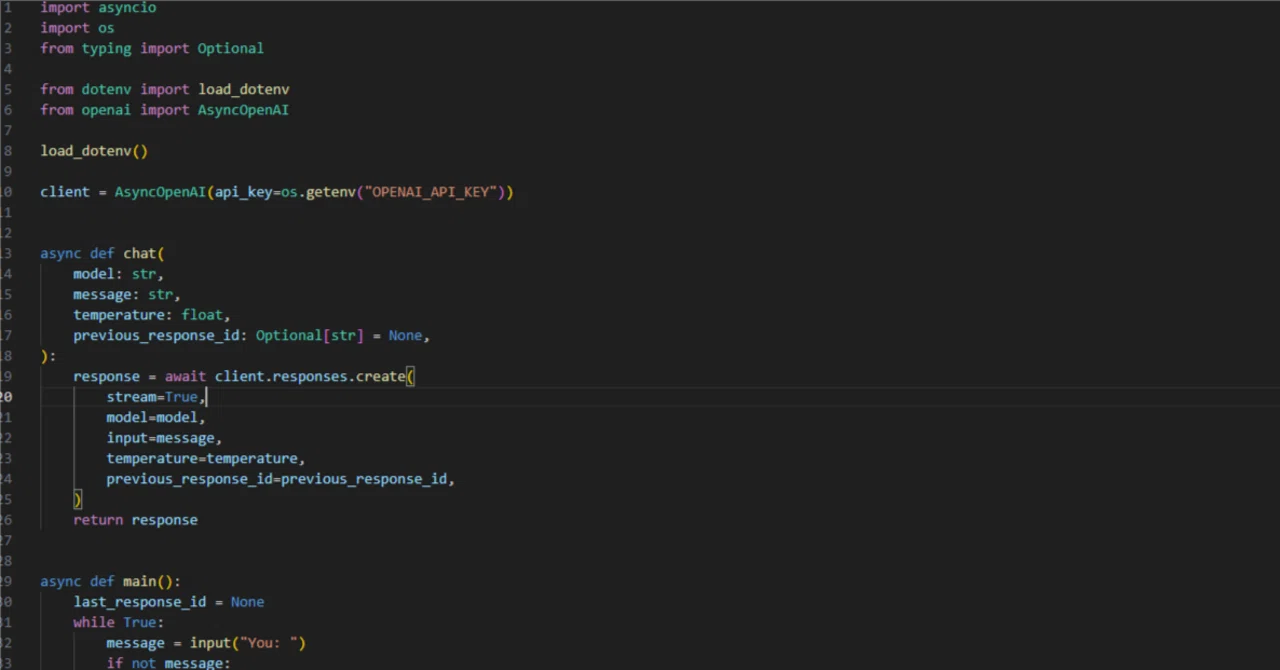This screenshot has height=670, width=1280.
Task: Click Optional[str] in the chat signature
Action: click(310, 335)
